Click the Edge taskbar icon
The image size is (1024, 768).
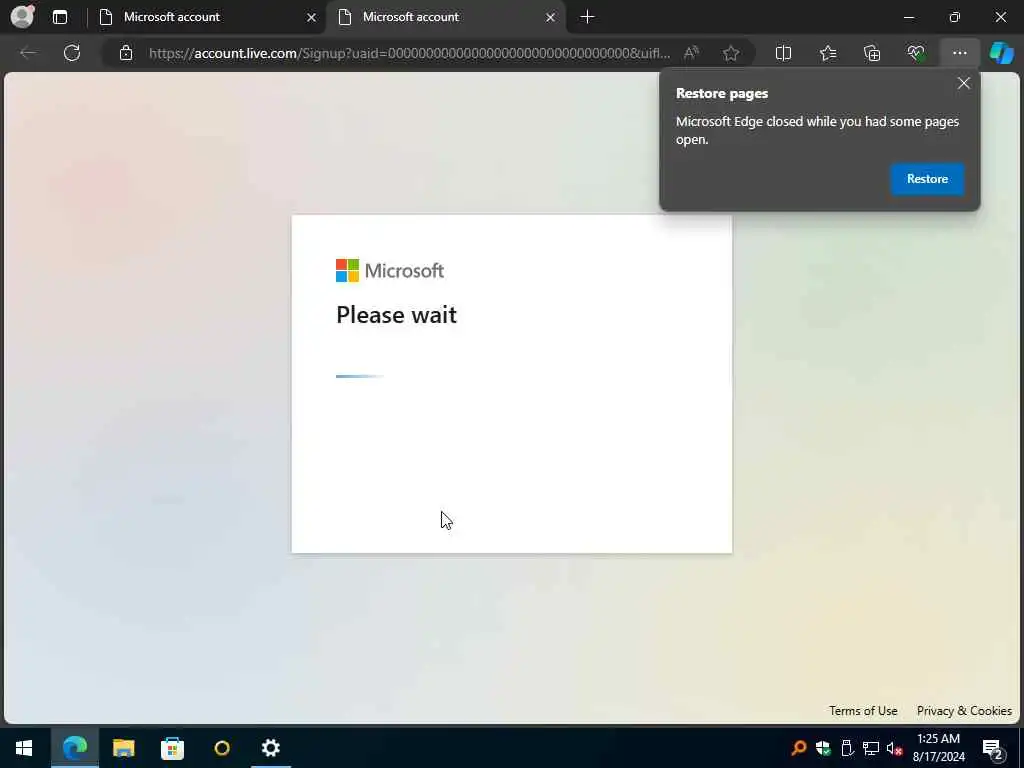point(74,748)
